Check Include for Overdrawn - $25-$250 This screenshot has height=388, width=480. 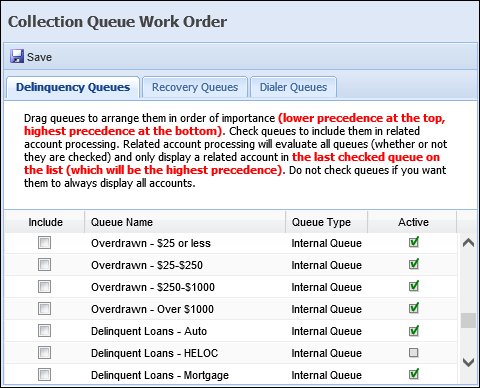pyautogui.click(x=44, y=265)
